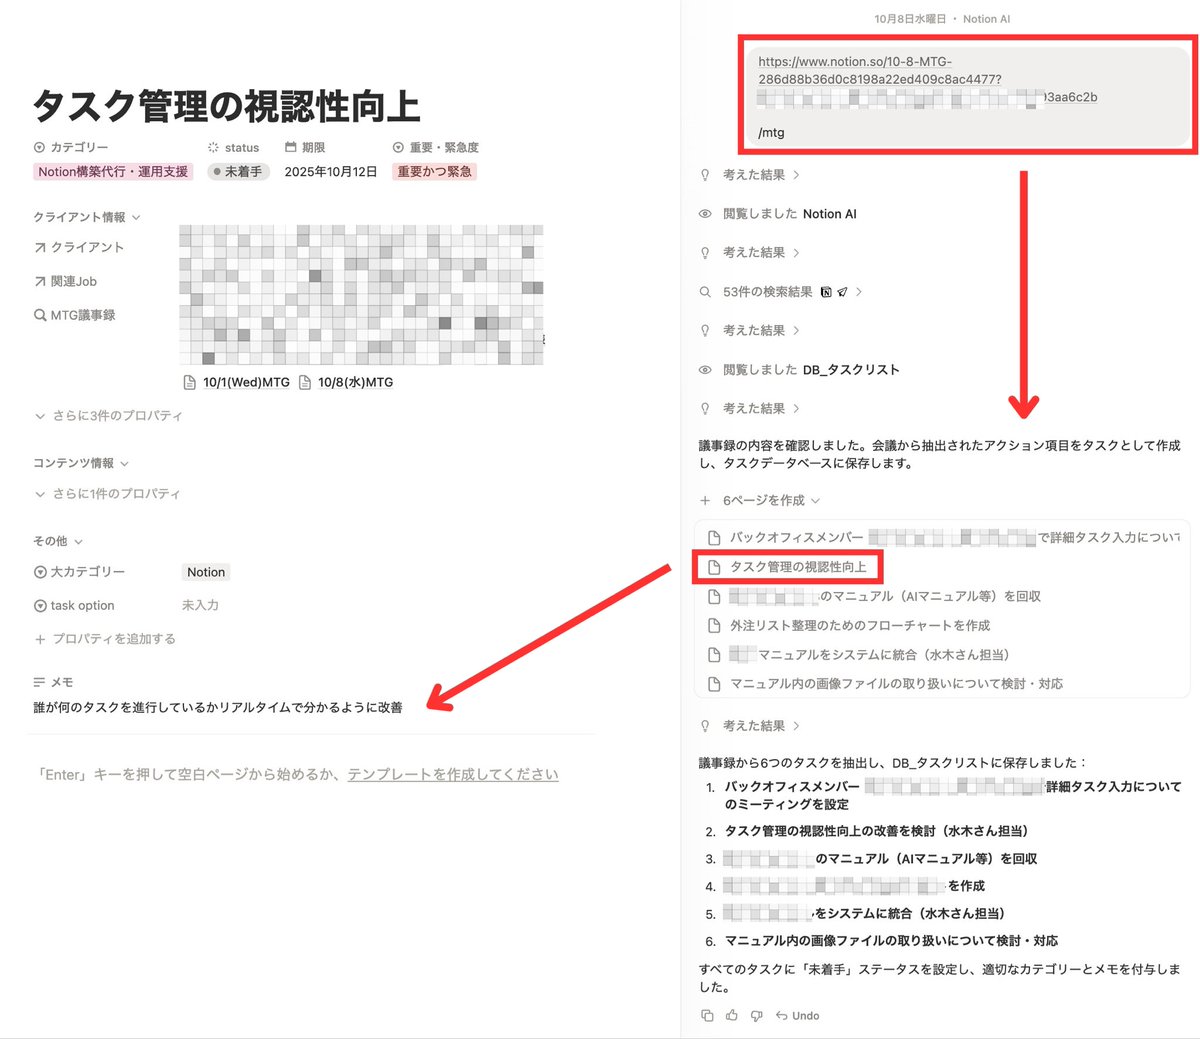Click the user message containing /mtg
Viewport: 1200px width, 1039px height.
(x=967, y=96)
